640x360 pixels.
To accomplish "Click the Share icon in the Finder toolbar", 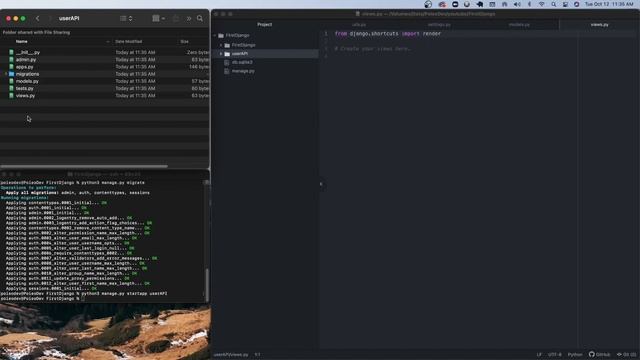I will [176, 18].
